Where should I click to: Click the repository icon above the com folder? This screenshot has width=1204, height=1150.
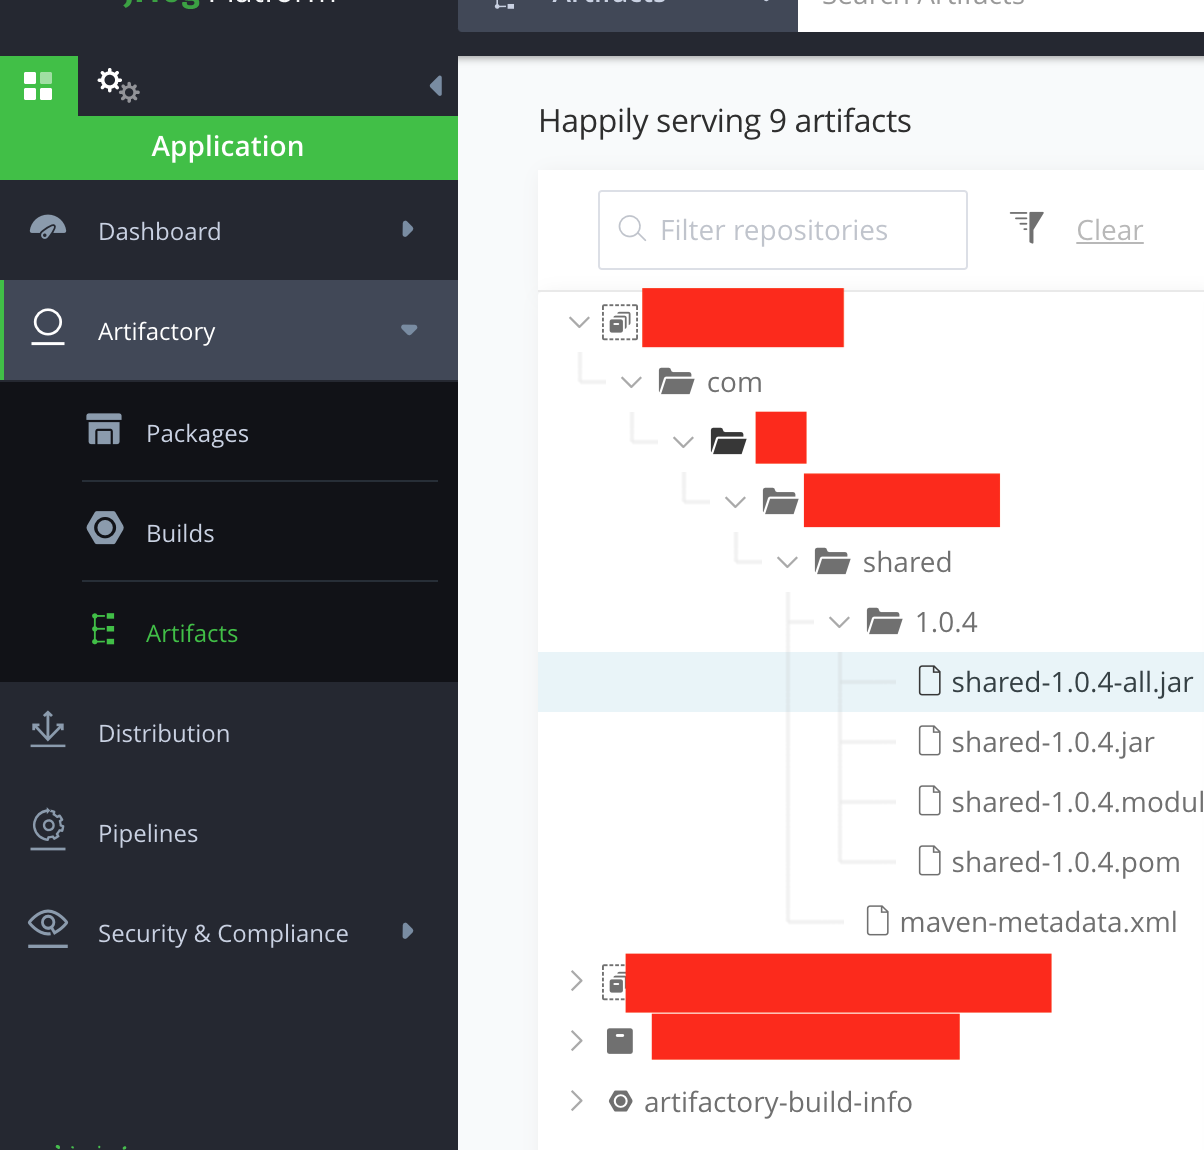[620, 322]
